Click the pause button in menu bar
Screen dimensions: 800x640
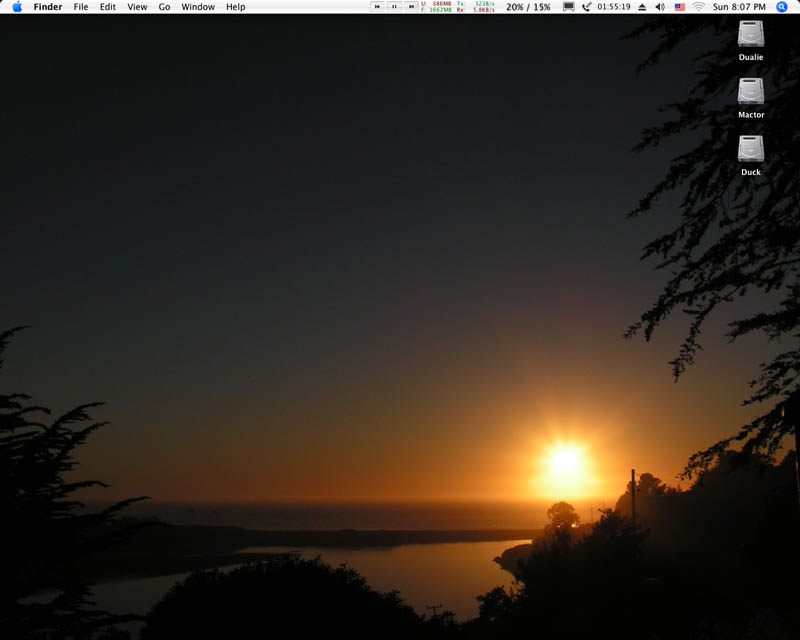[394, 7]
